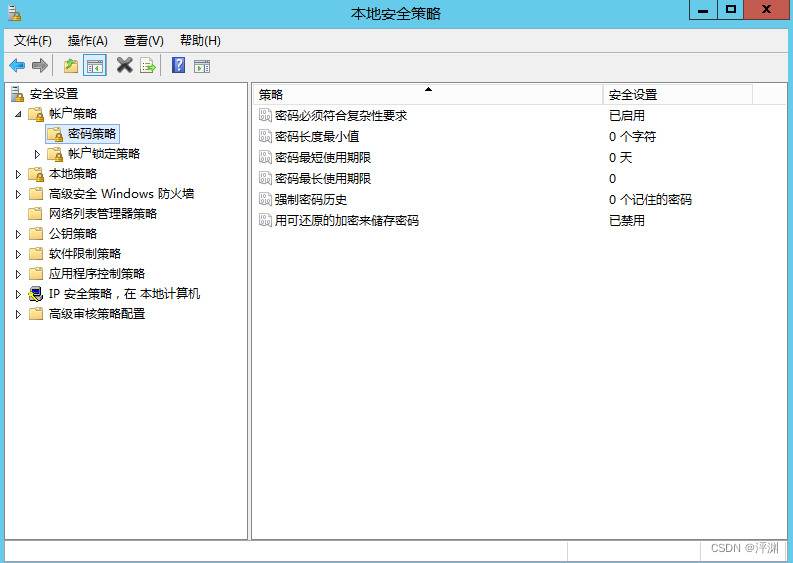Expand the 公钥策略 tree node arrow

click(18, 234)
